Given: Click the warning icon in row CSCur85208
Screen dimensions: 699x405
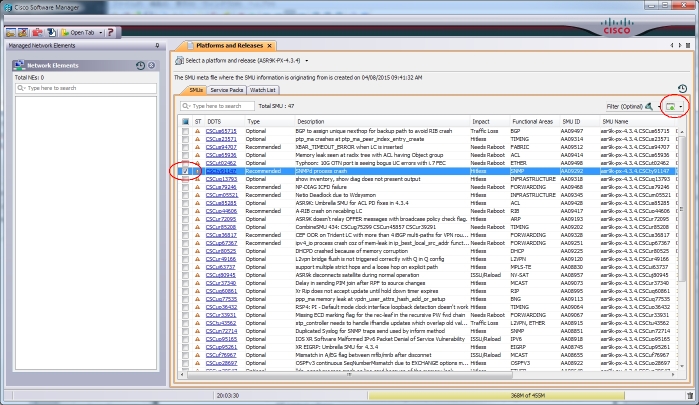Looking at the screenshot, I should [197, 227].
